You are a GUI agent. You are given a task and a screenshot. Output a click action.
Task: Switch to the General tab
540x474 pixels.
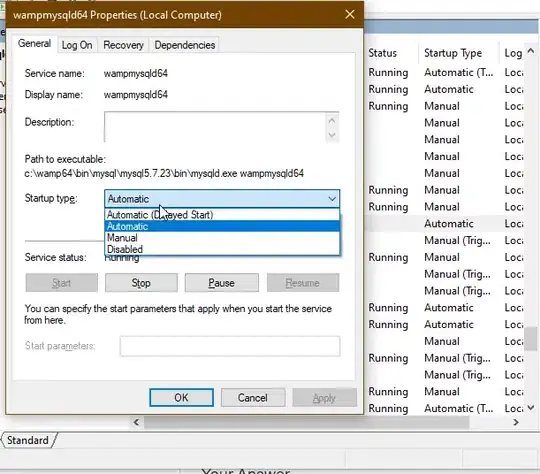[34, 44]
